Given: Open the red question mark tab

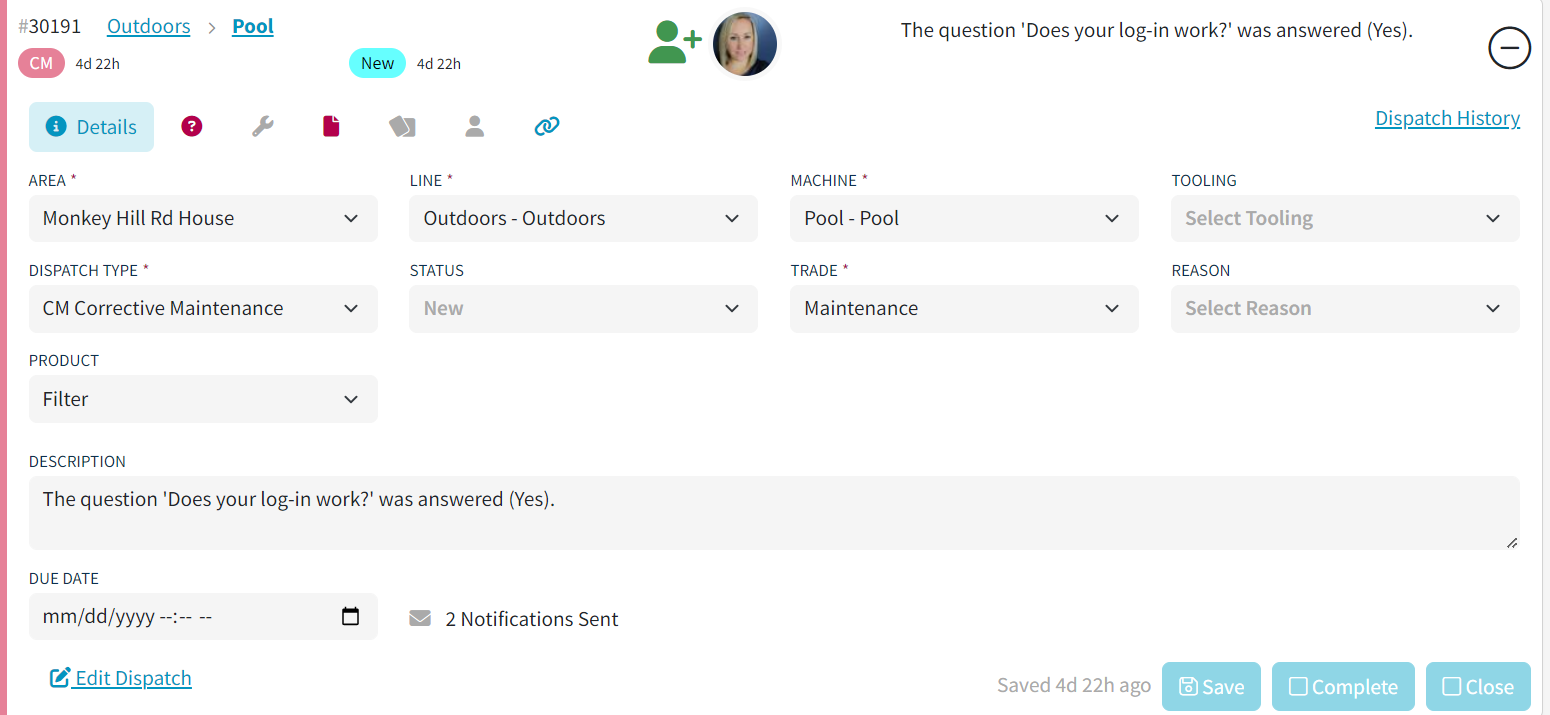Looking at the screenshot, I should click(192, 126).
